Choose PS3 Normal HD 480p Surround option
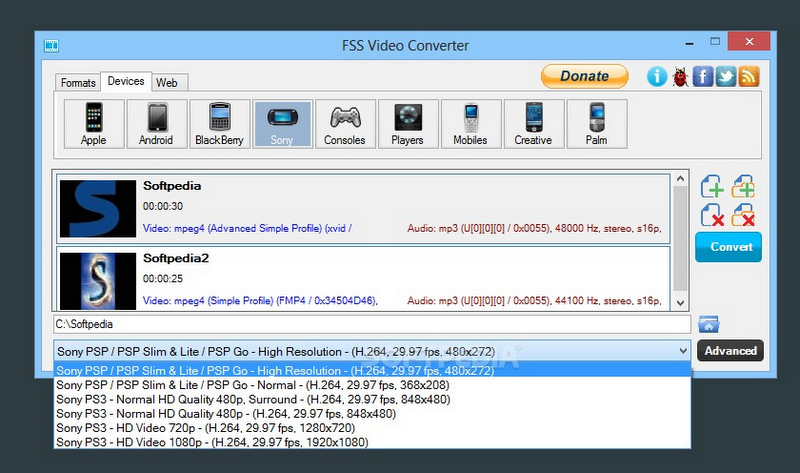Screen dimensions: 800x473 [x=372, y=399]
